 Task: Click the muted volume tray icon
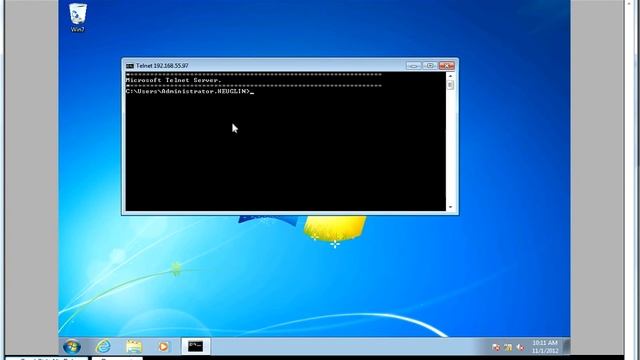click(x=520, y=347)
